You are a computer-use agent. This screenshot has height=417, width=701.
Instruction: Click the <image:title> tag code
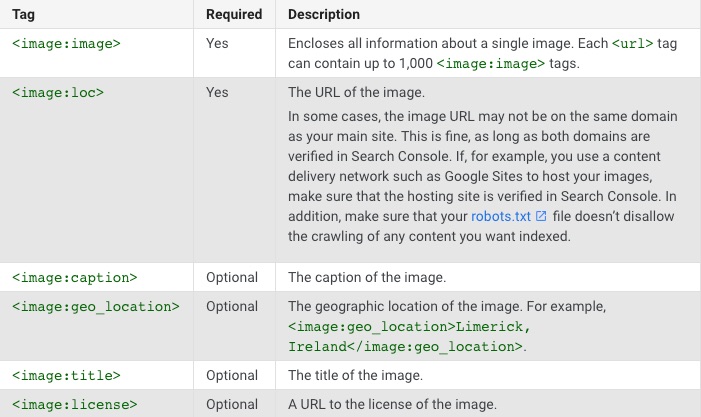[x=66, y=375]
